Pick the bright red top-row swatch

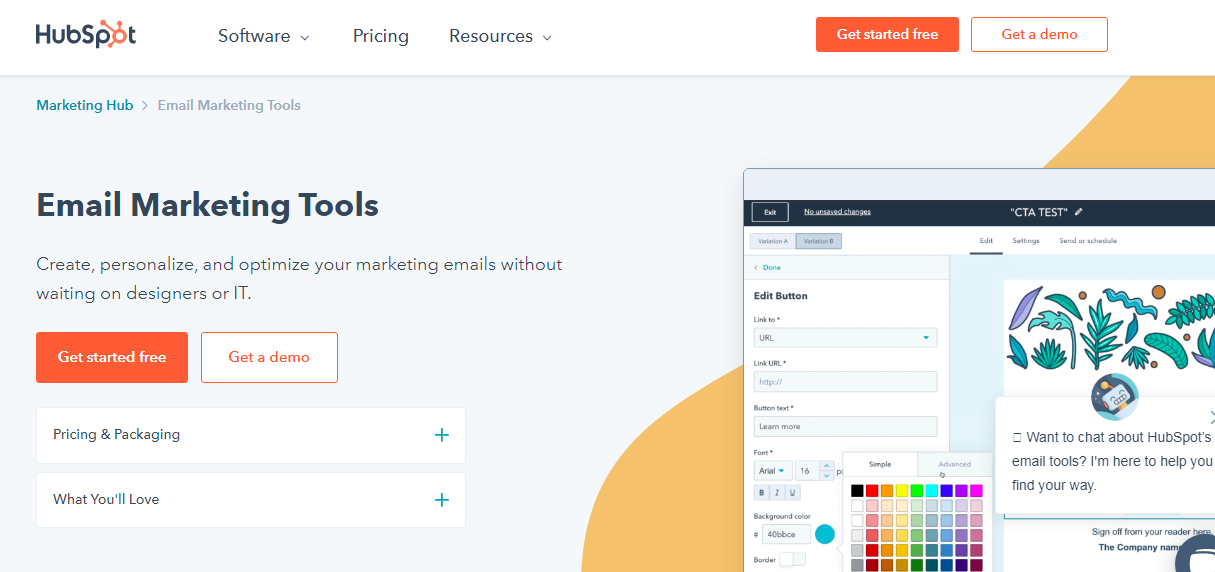(x=872, y=490)
